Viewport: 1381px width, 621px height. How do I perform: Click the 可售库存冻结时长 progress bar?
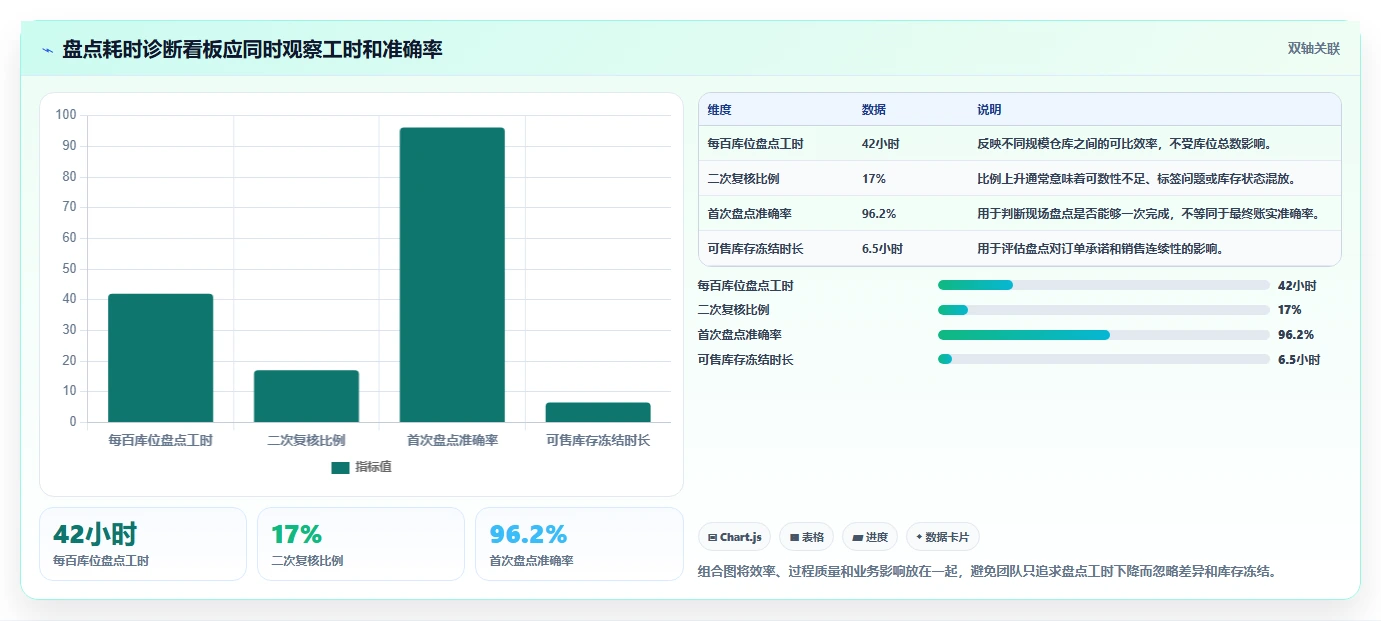[1104, 359]
